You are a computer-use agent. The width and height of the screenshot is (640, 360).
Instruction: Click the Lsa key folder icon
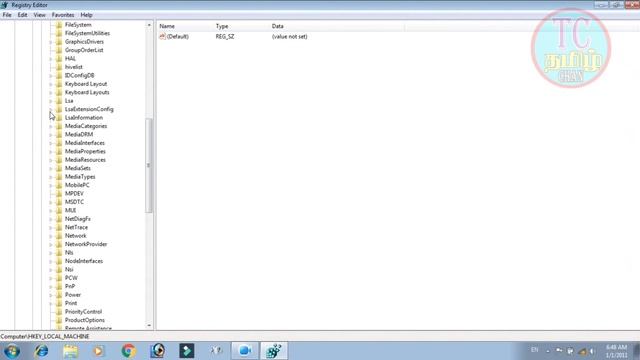click(59, 101)
